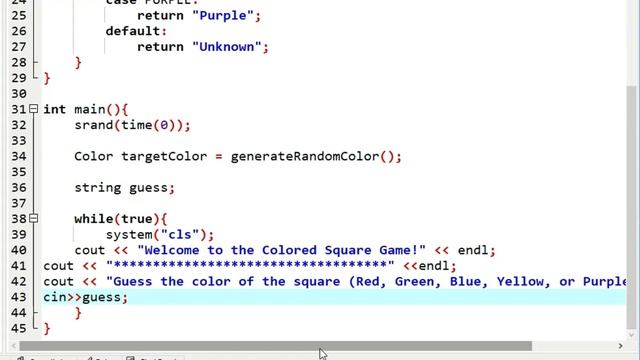Click the closing brace on line 45

tap(47, 329)
